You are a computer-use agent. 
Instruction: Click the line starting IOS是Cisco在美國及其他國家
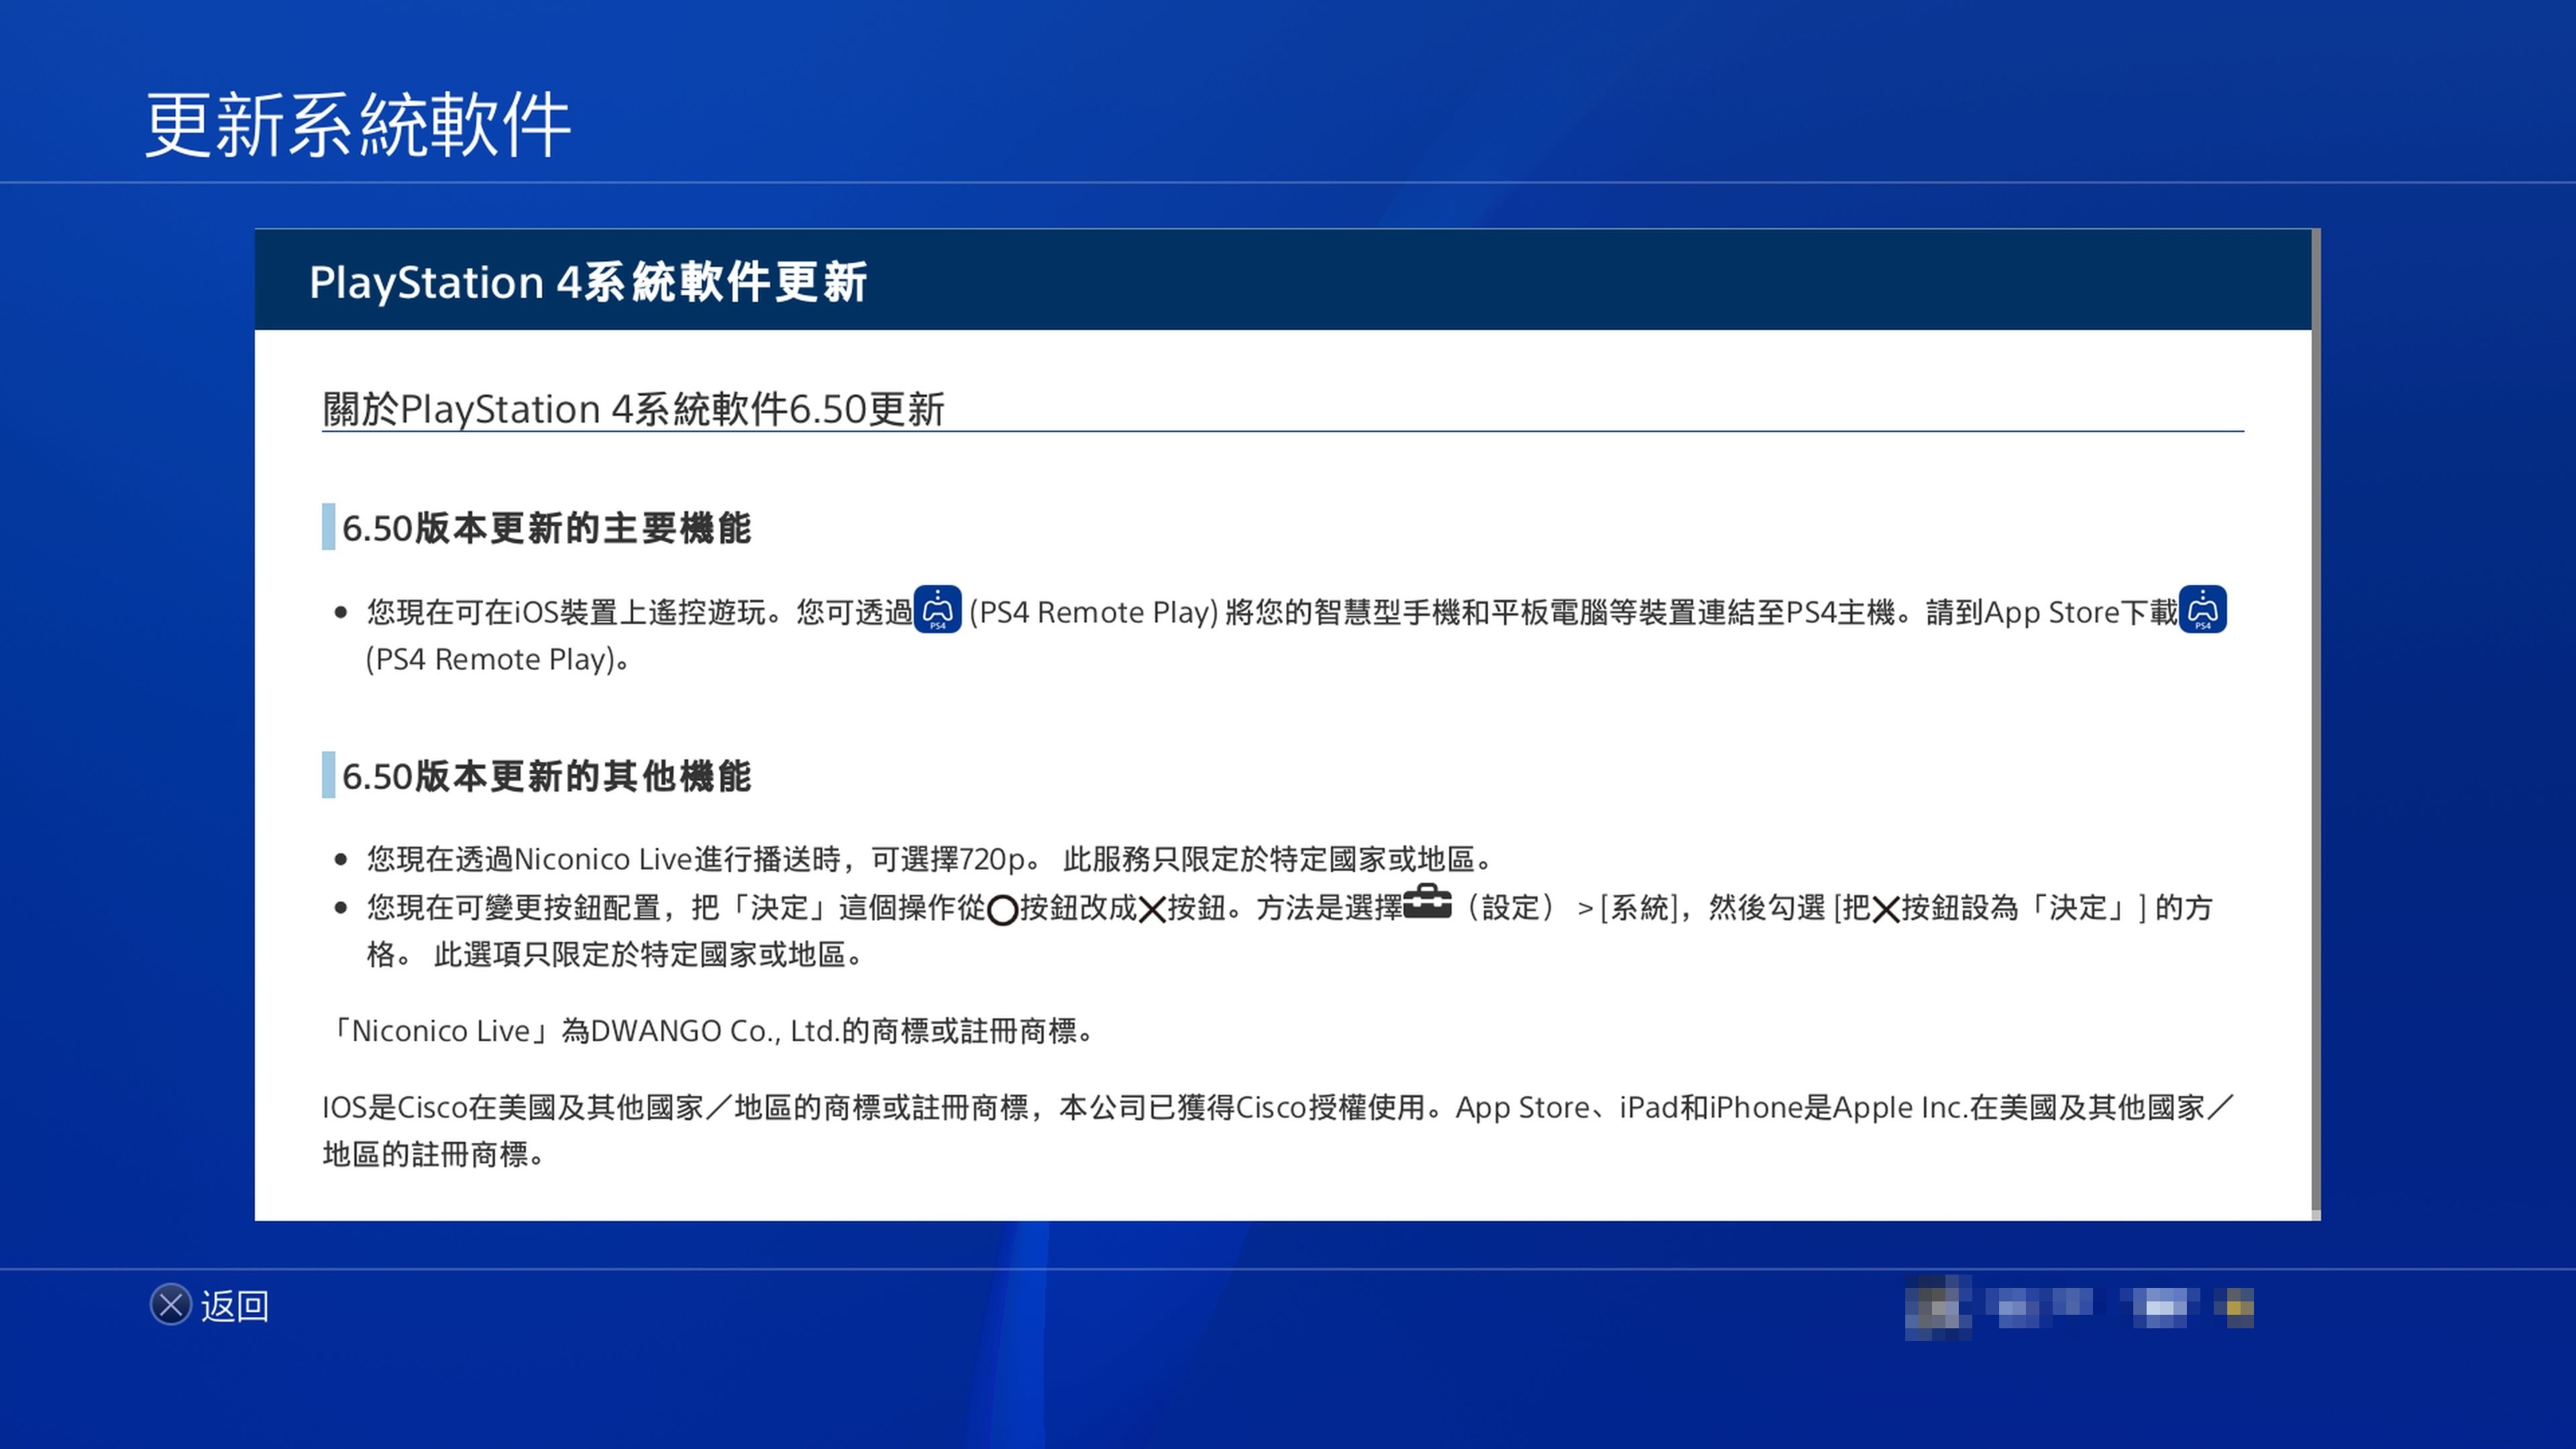click(x=1278, y=1107)
